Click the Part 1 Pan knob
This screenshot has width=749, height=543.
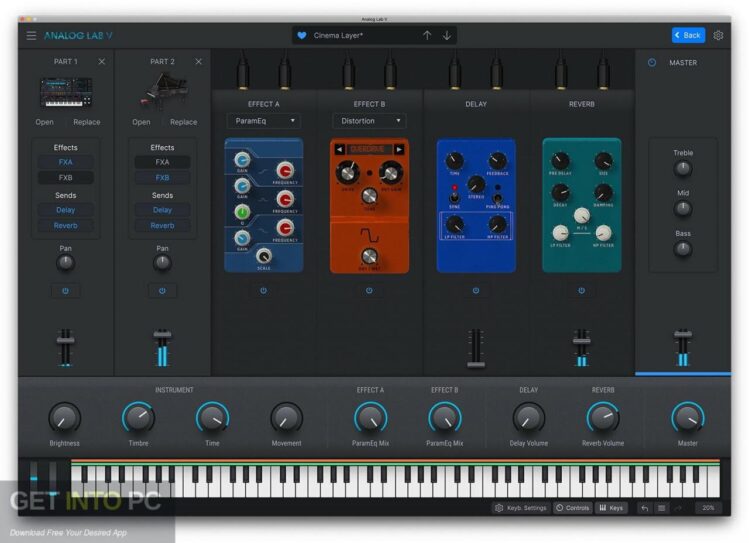(x=65, y=263)
